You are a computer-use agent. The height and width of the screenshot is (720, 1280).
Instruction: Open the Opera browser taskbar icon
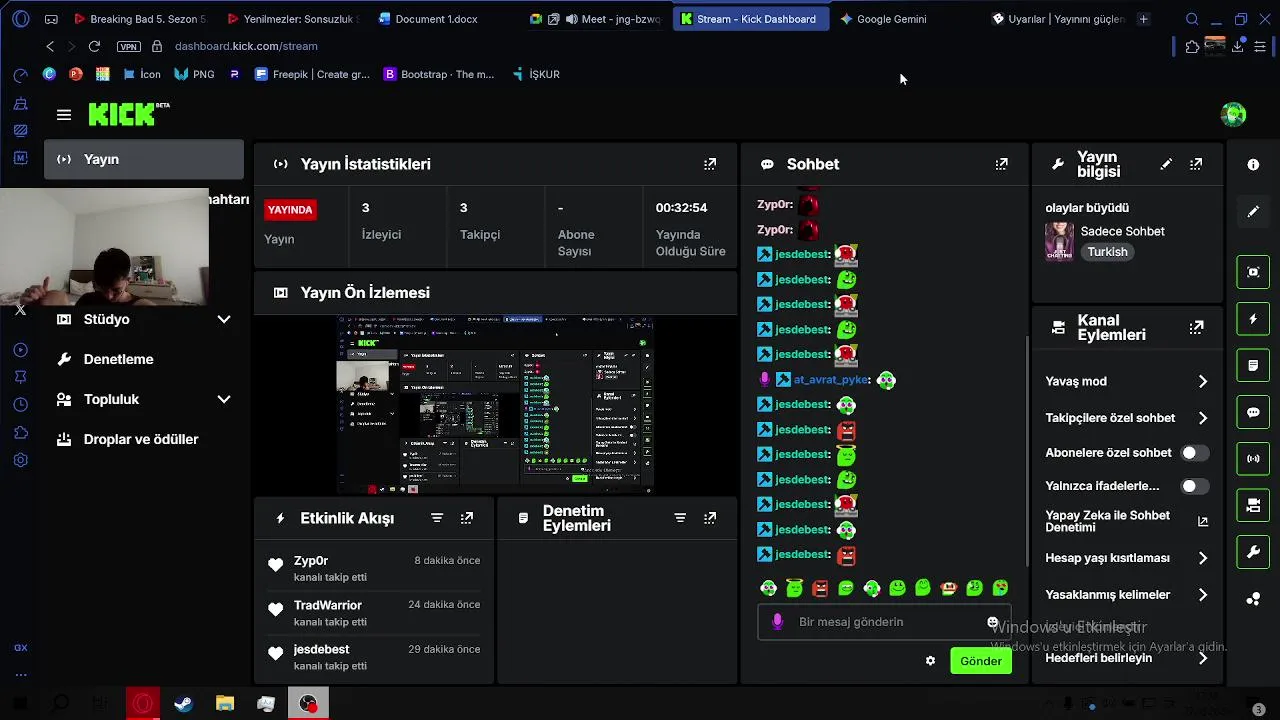pyautogui.click(x=142, y=704)
